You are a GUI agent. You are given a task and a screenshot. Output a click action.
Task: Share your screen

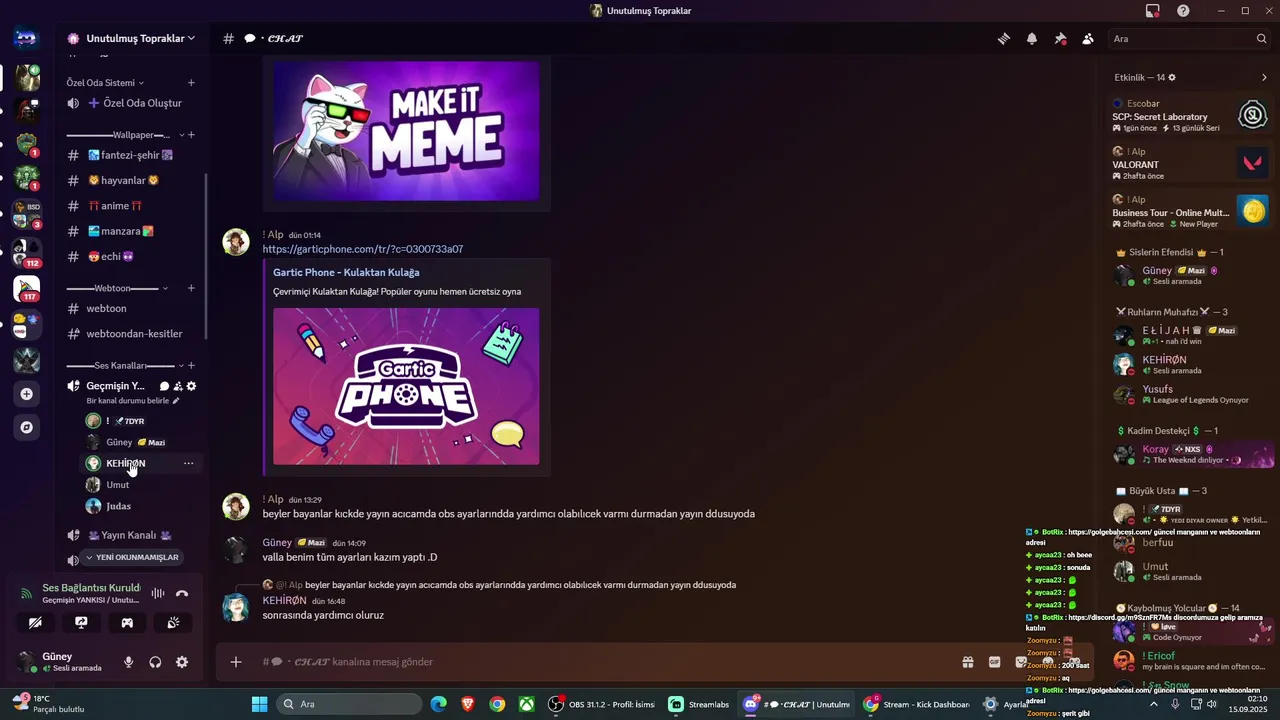pyautogui.click(x=82, y=623)
